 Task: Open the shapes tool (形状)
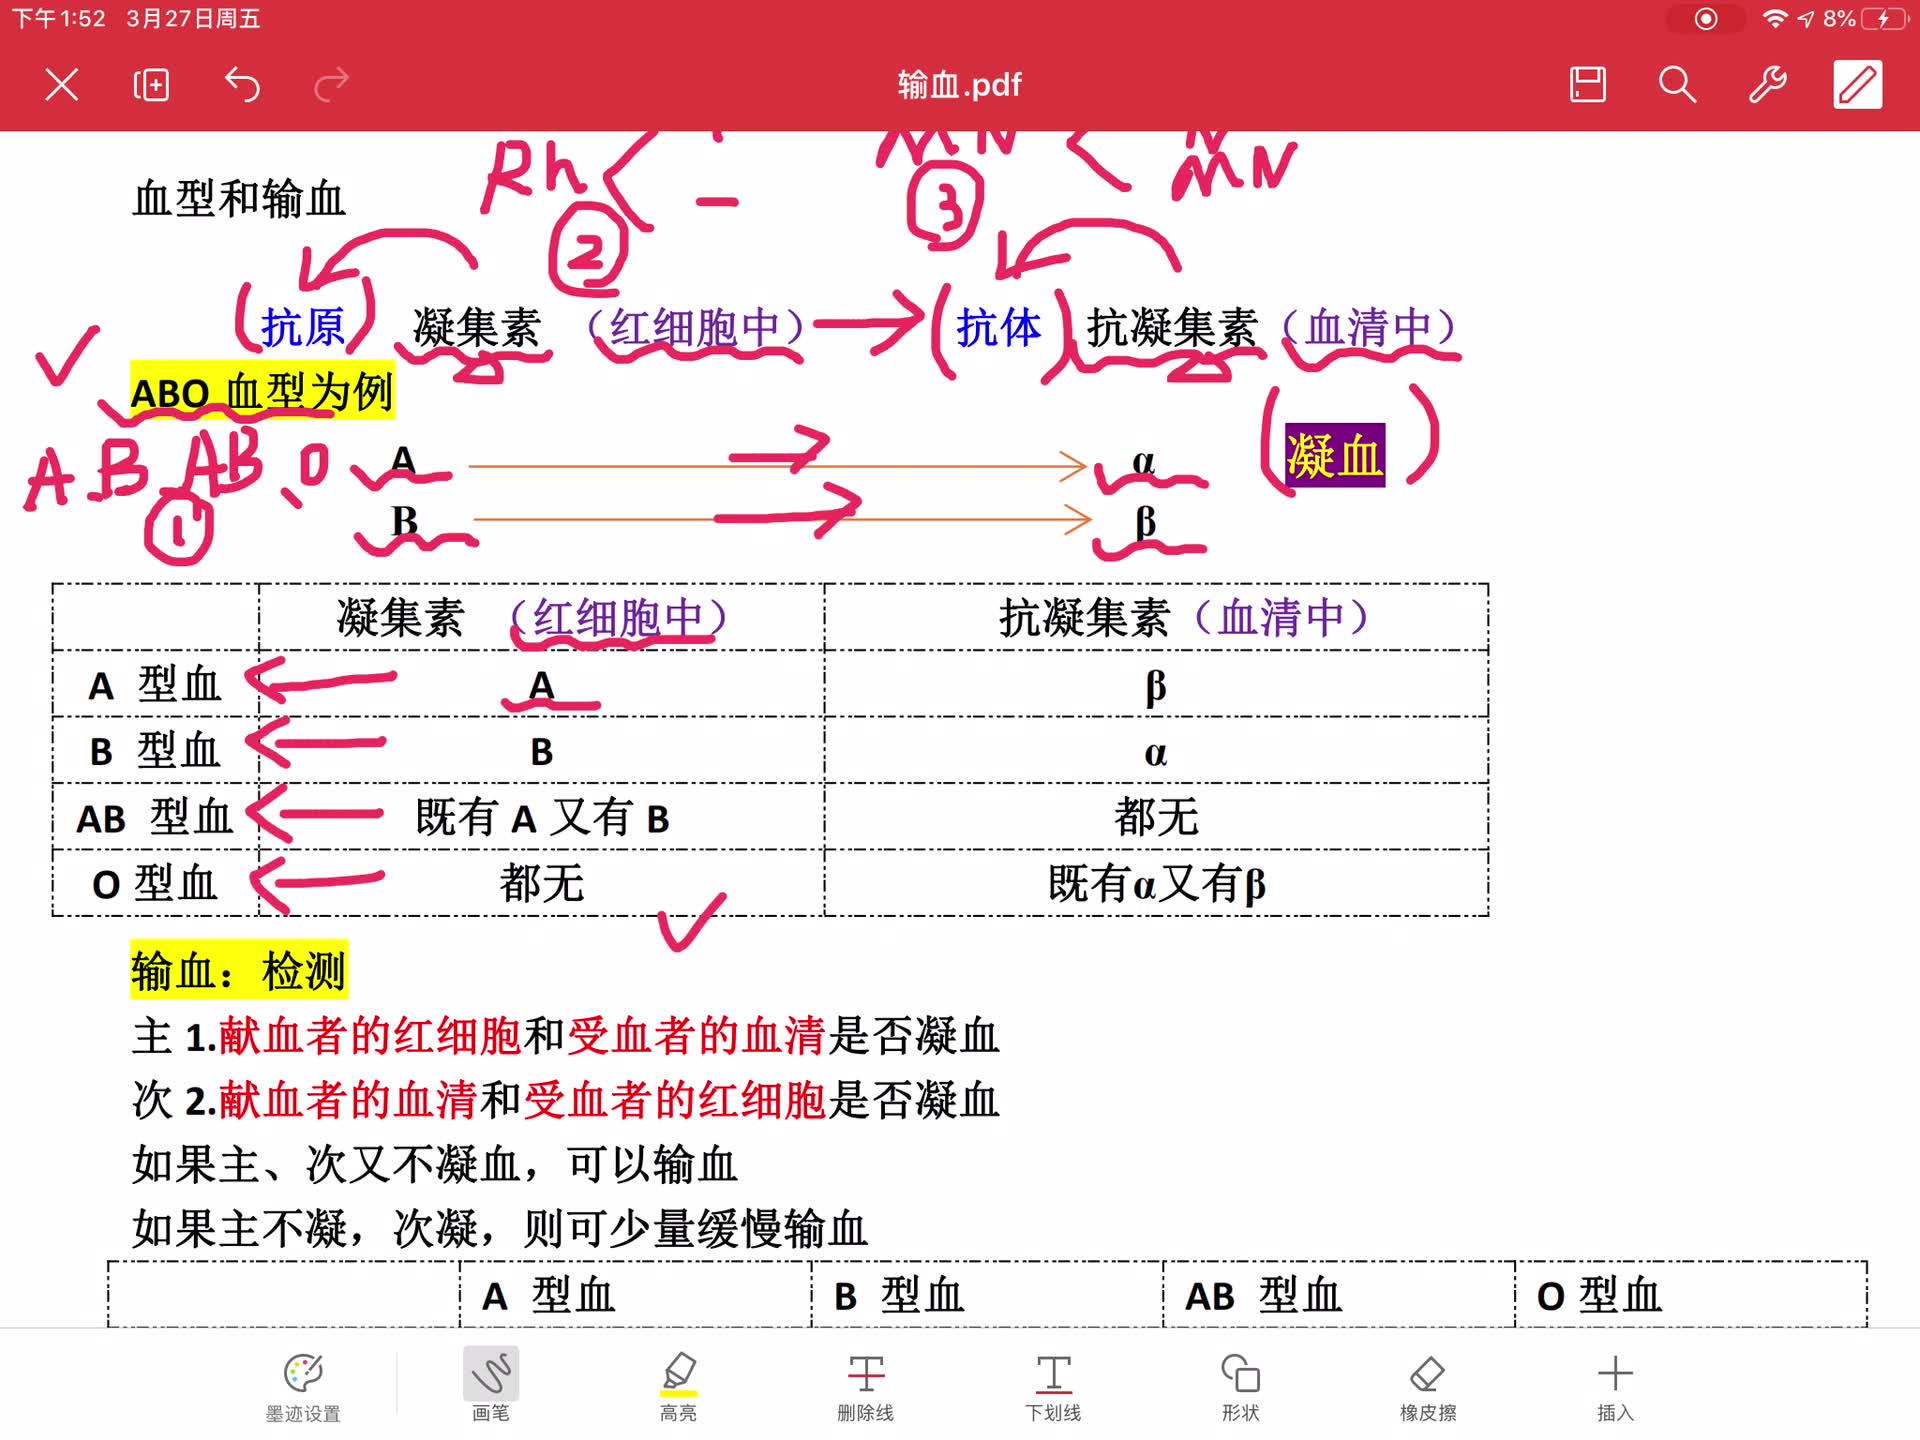point(1240,1387)
